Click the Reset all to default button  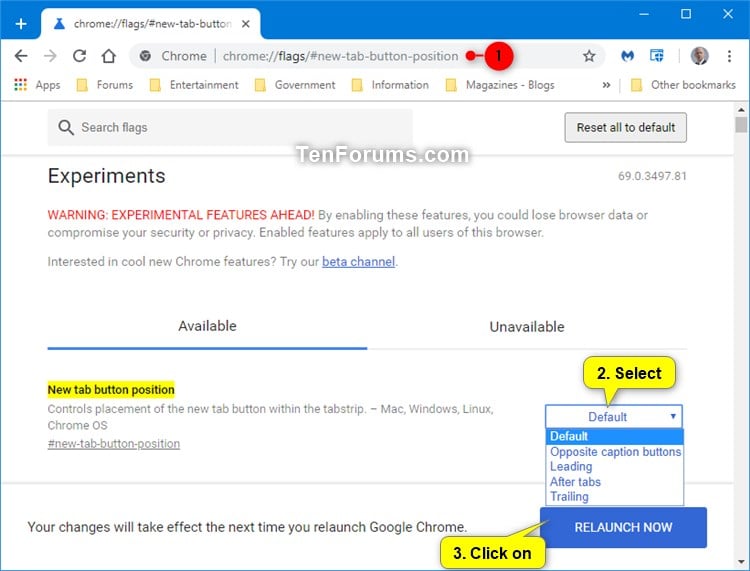[x=626, y=128]
